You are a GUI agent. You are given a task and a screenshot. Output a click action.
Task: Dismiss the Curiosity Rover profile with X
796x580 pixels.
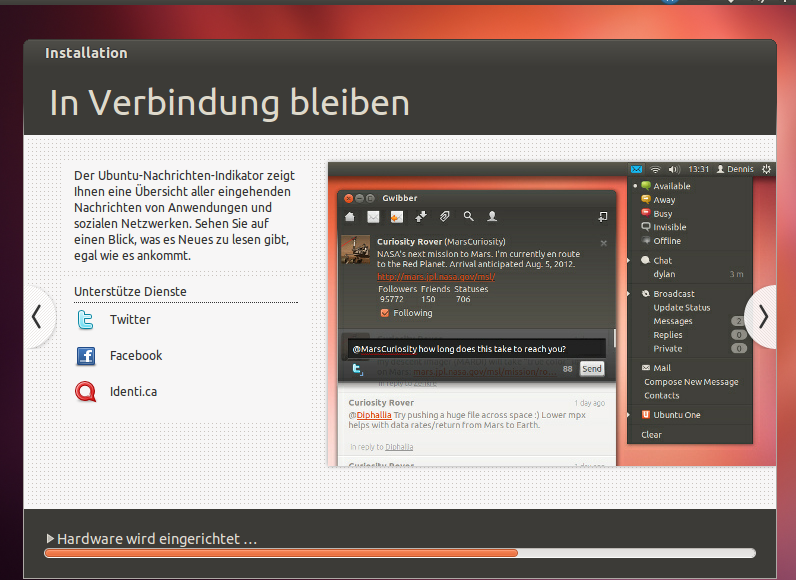604,243
